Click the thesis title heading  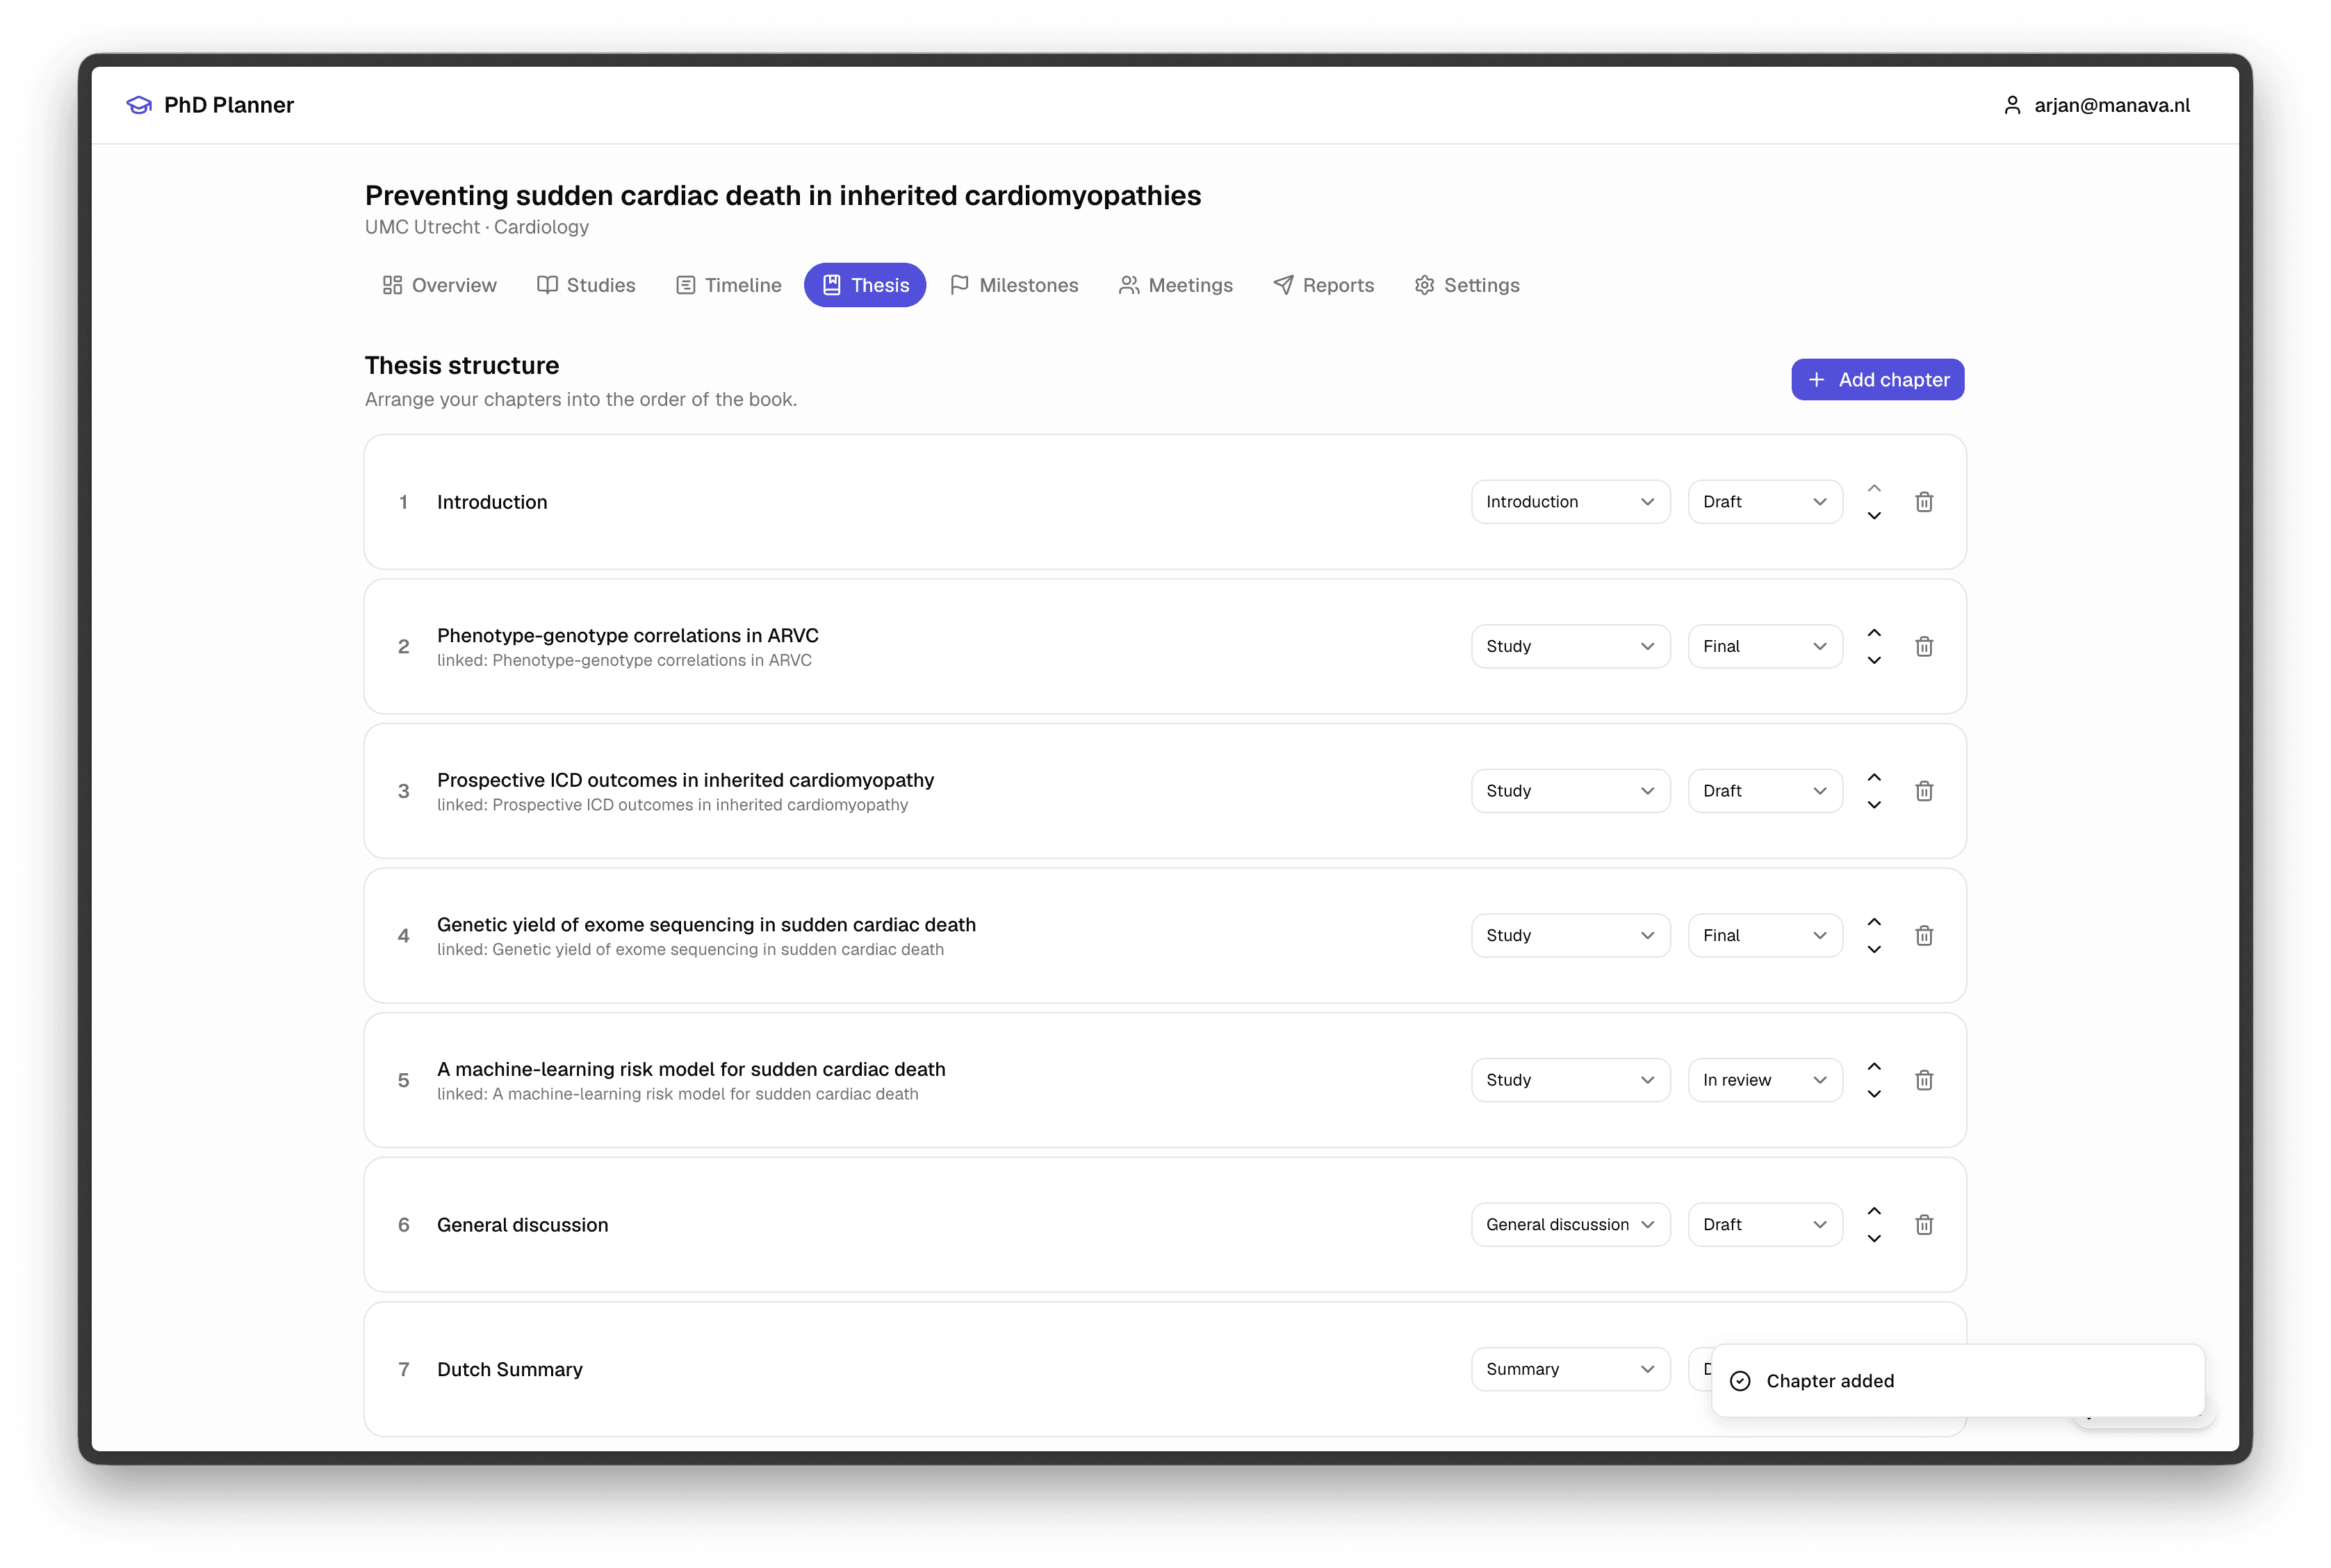(783, 195)
